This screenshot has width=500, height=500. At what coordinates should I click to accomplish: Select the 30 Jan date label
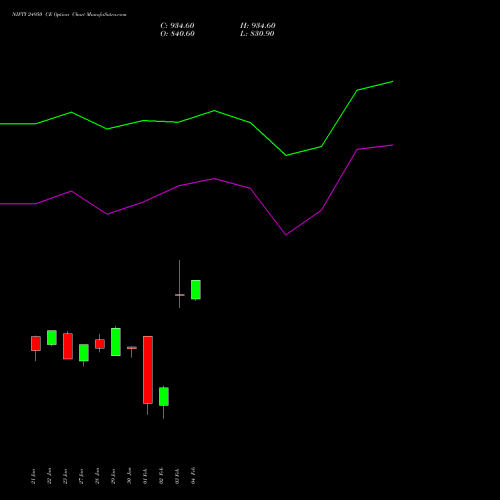coord(129,476)
